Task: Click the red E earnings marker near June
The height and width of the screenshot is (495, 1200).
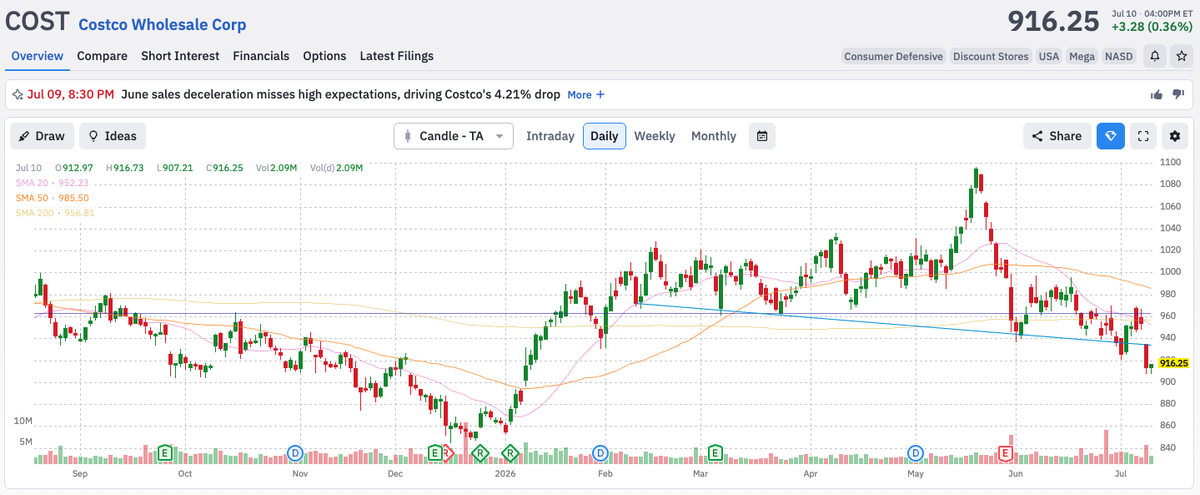Action: click(1005, 453)
